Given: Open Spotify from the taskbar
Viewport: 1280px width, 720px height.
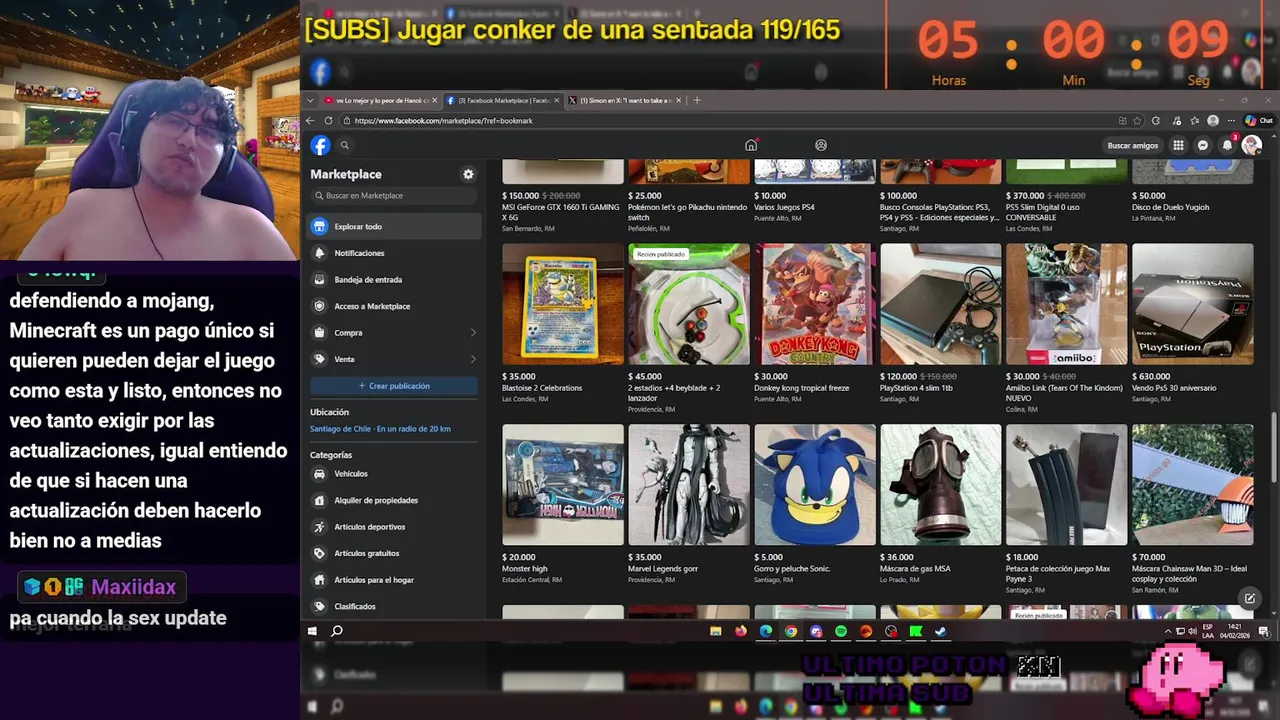Looking at the screenshot, I should point(841,631).
